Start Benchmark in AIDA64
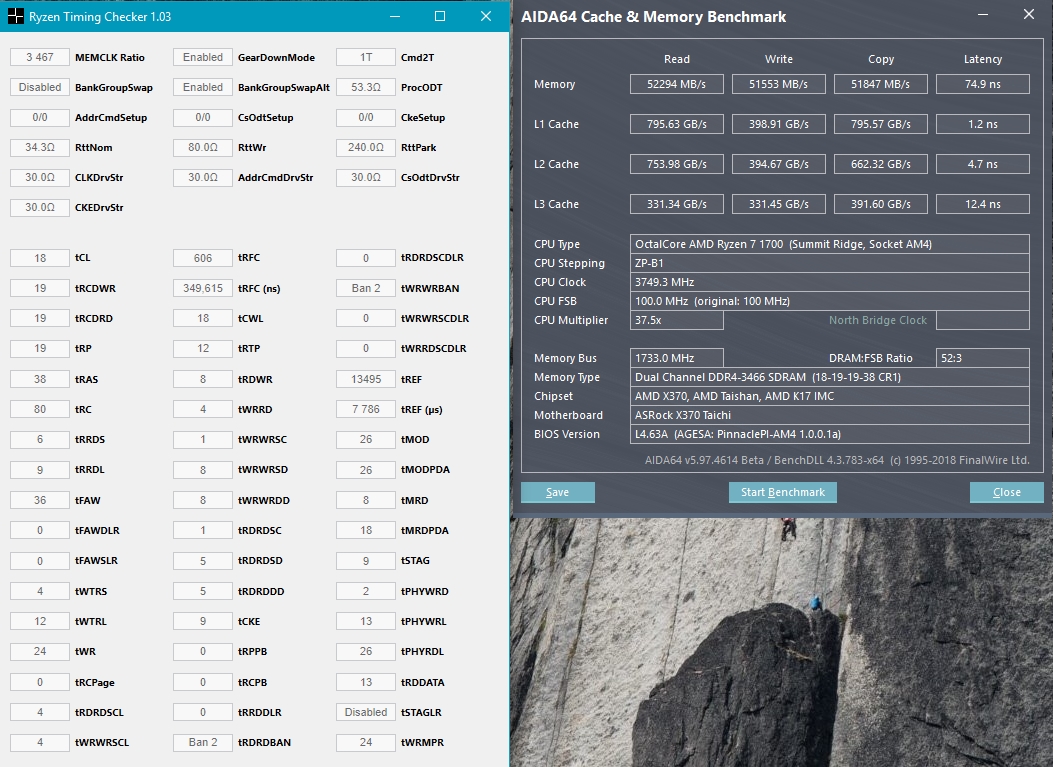The width and height of the screenshot is (1053, 767). [x=782, y=492]
